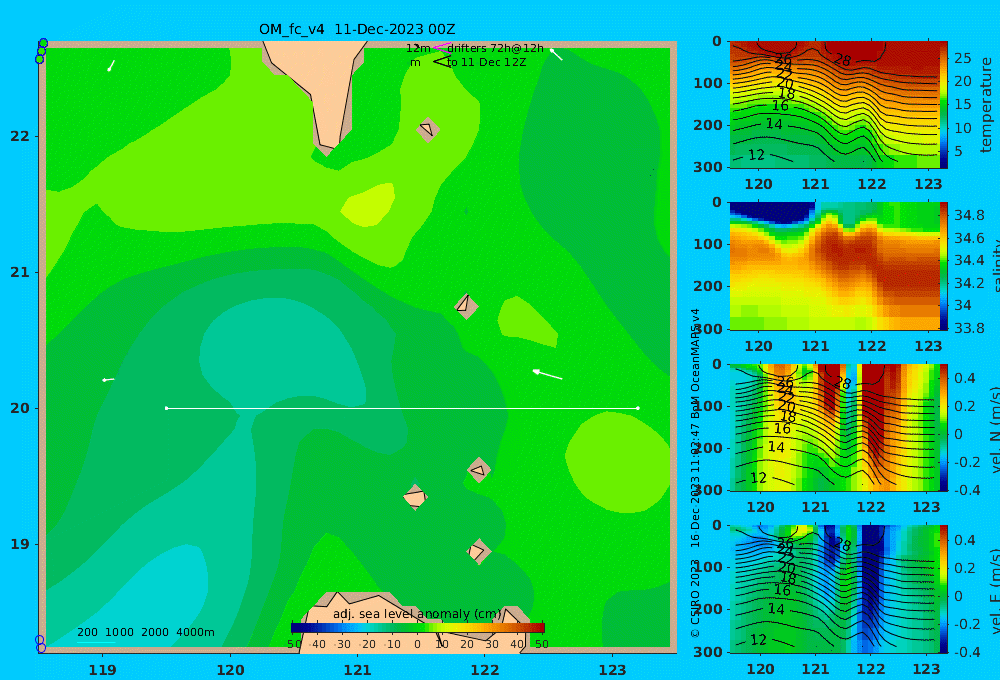Click the small island marker near 19.5N 122E

click(x=478, y=470)
